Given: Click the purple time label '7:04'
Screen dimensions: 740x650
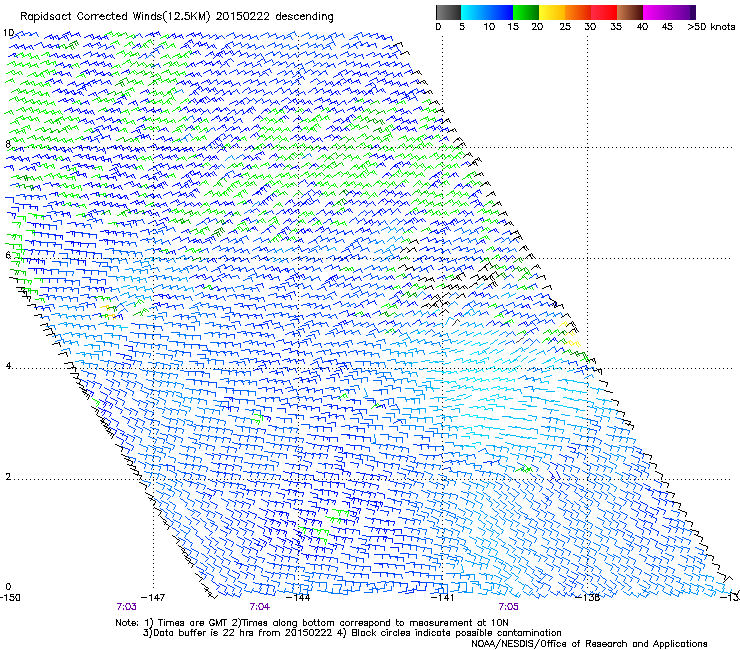Looking at the screenshot, I should click(x=260, y=607).
